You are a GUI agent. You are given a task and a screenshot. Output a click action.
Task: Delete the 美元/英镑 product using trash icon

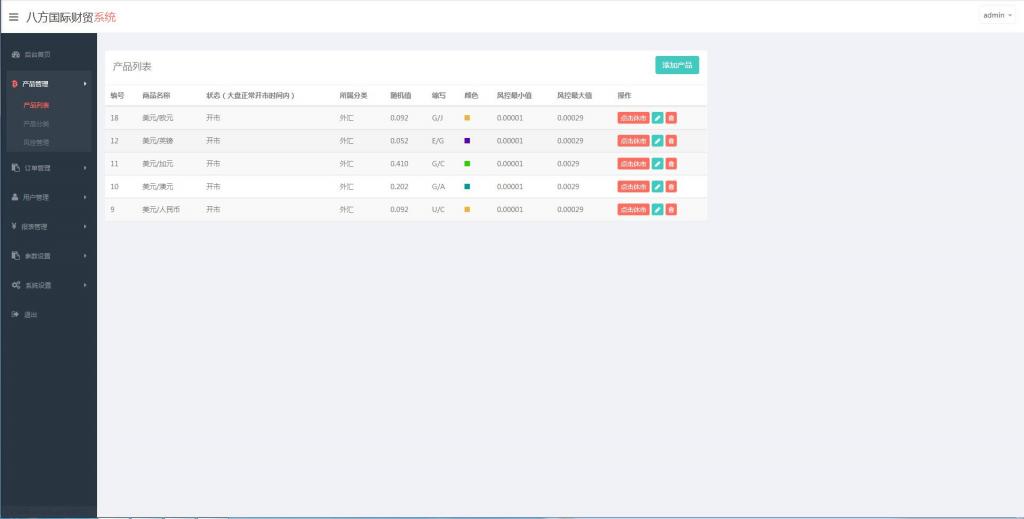[671, 141]
